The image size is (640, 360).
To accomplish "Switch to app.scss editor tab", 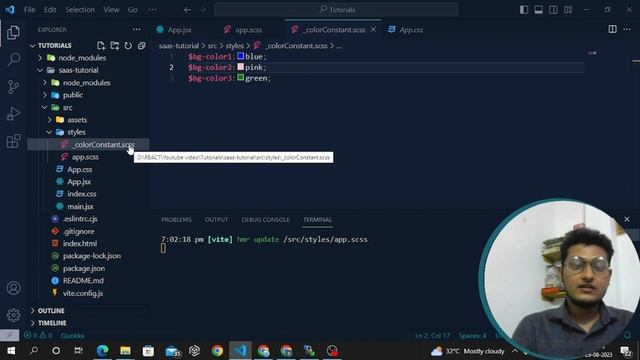I will point(249,30).
